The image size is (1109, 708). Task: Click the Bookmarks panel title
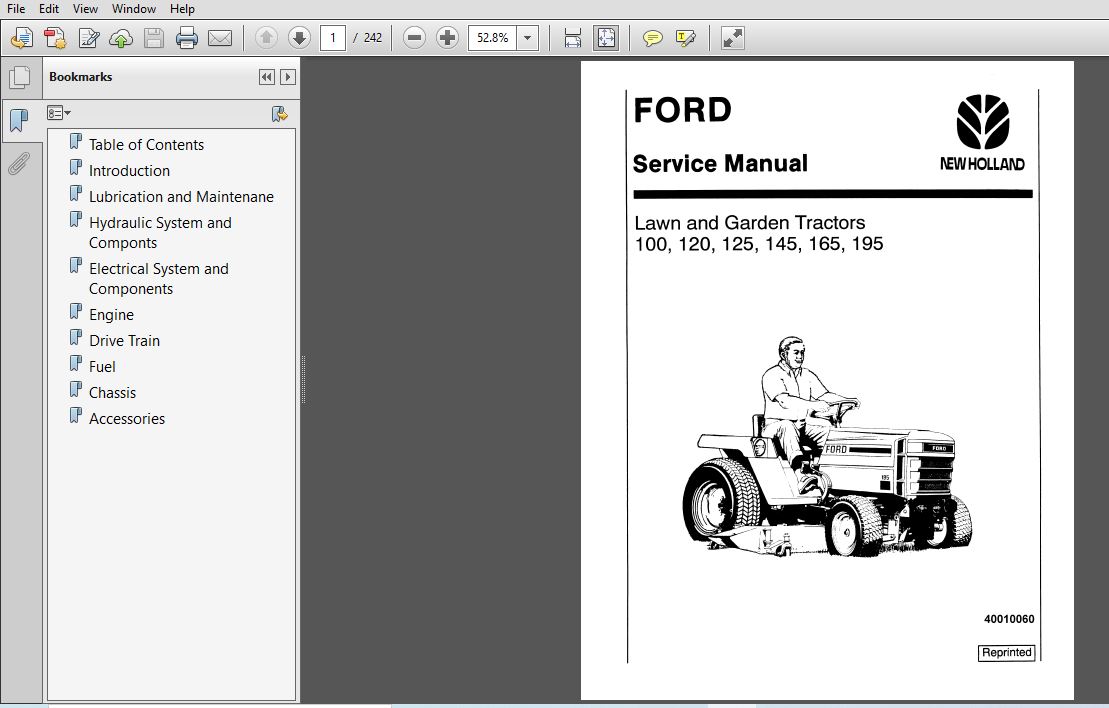pos(81,77)
